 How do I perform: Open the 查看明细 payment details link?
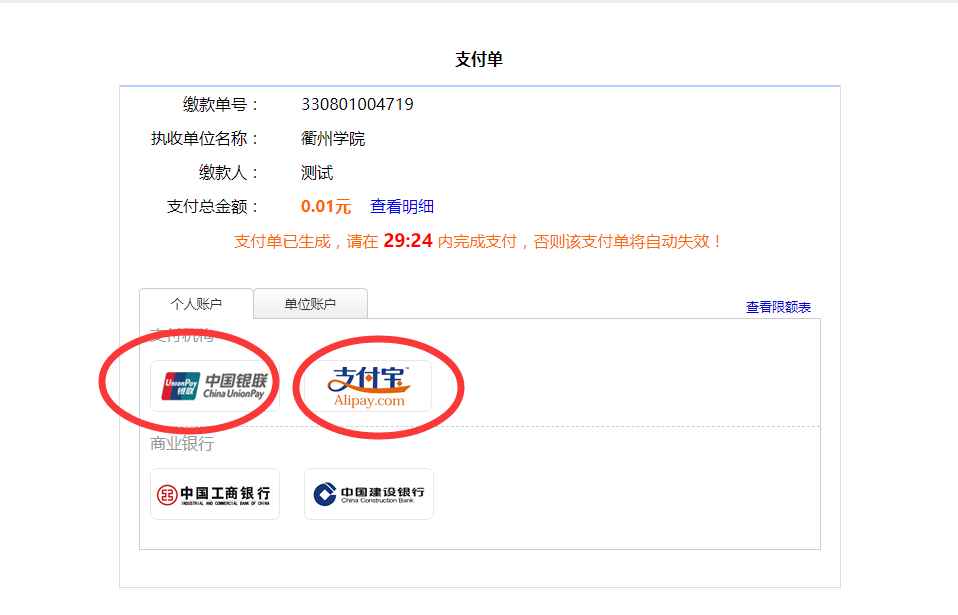402,206
